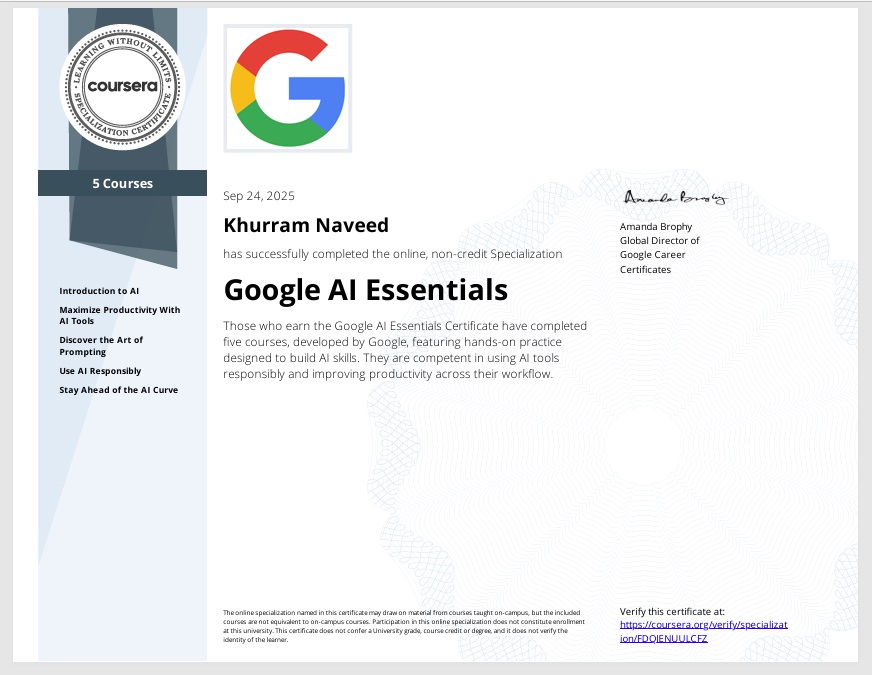
Task: Click the Coursera wordmark inside the badge
Action: click(x=121, y=88)
